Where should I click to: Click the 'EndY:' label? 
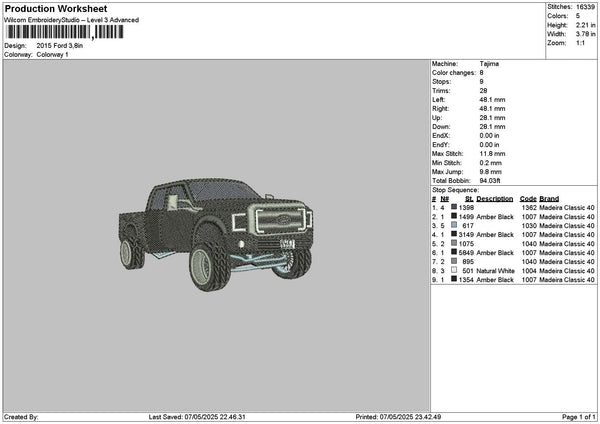pos(441,145)
